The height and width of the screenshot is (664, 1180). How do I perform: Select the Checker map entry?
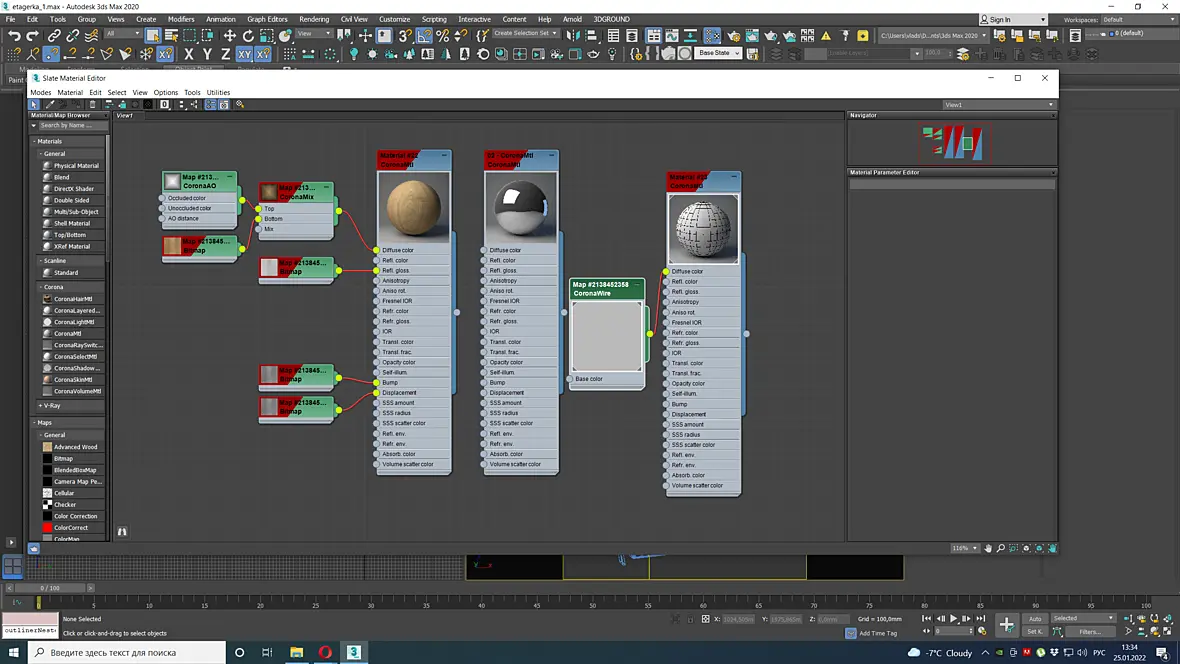64,505
